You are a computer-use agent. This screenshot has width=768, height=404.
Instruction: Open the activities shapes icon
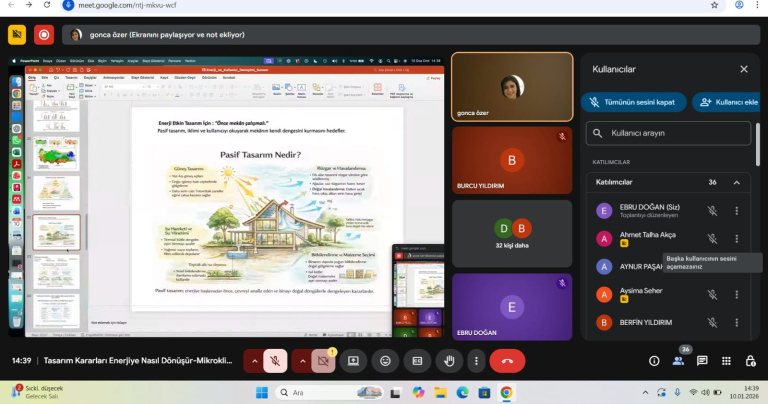tap(726, 361)
